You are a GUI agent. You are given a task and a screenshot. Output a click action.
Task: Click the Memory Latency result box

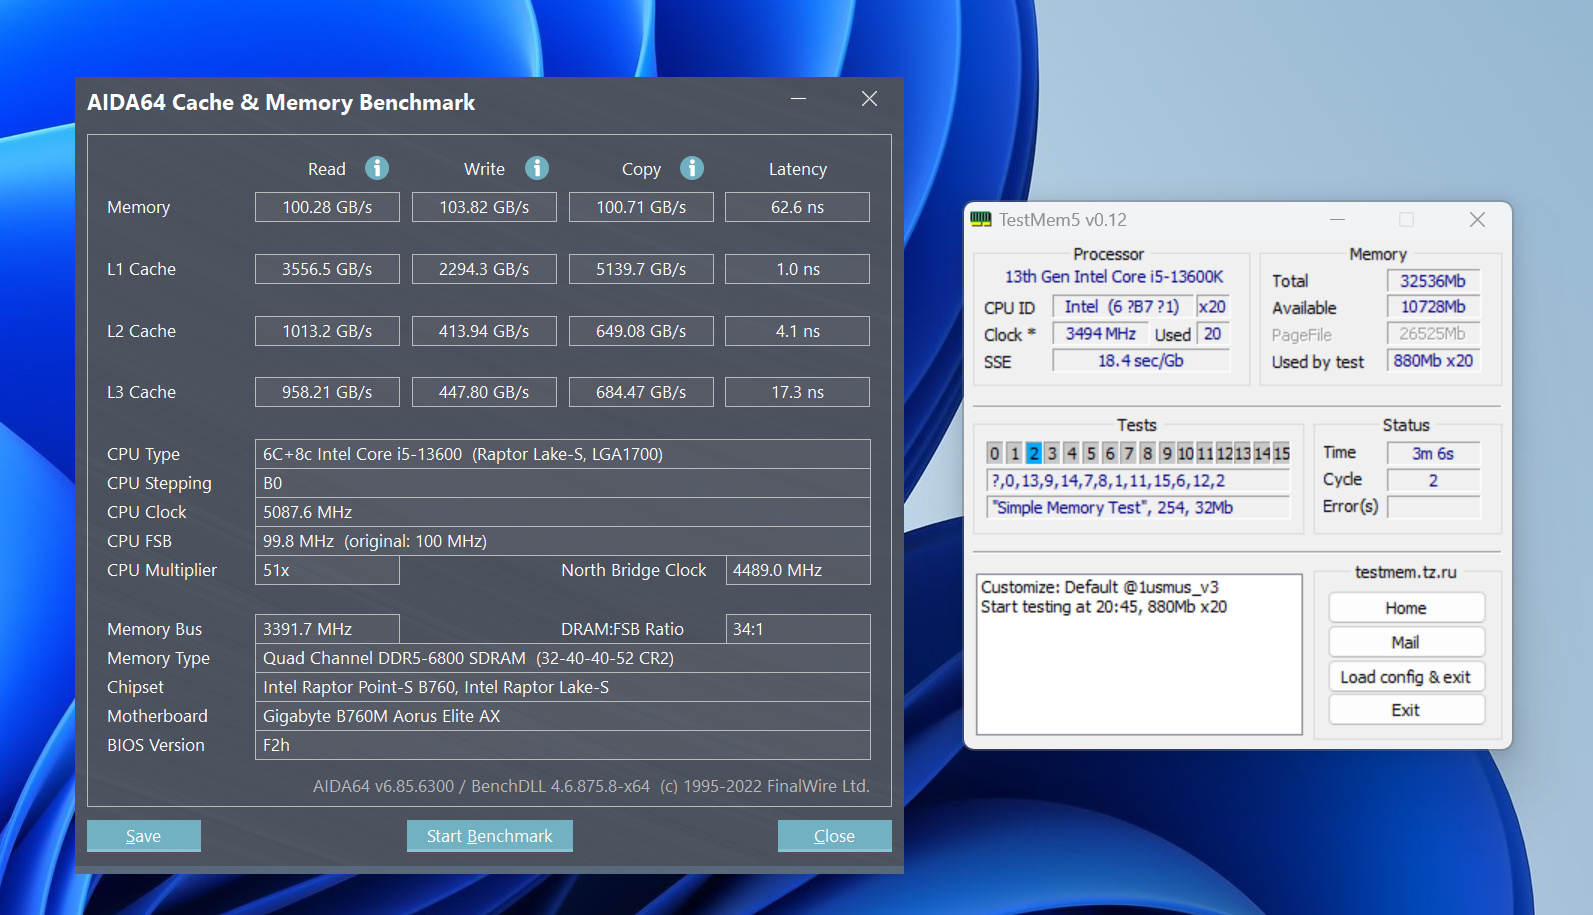(x=797, y=207)
